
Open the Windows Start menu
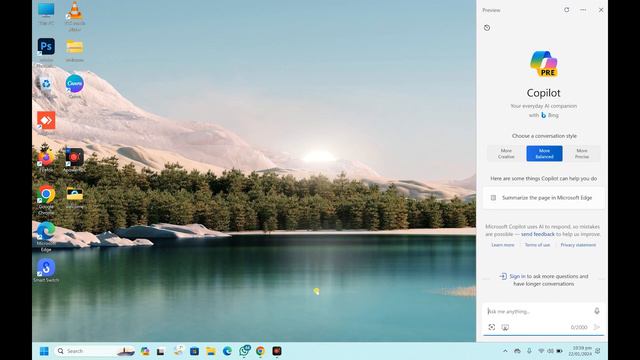[x=44, y=351]
